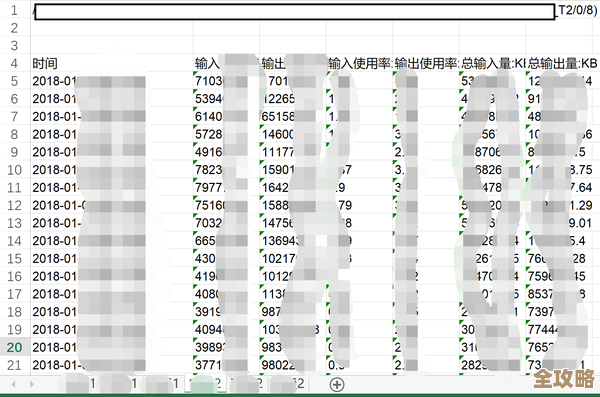The height and width of the screenshot is (397, 600).
Task: Select the output cell starting with 12265
Action: (293, 99)
